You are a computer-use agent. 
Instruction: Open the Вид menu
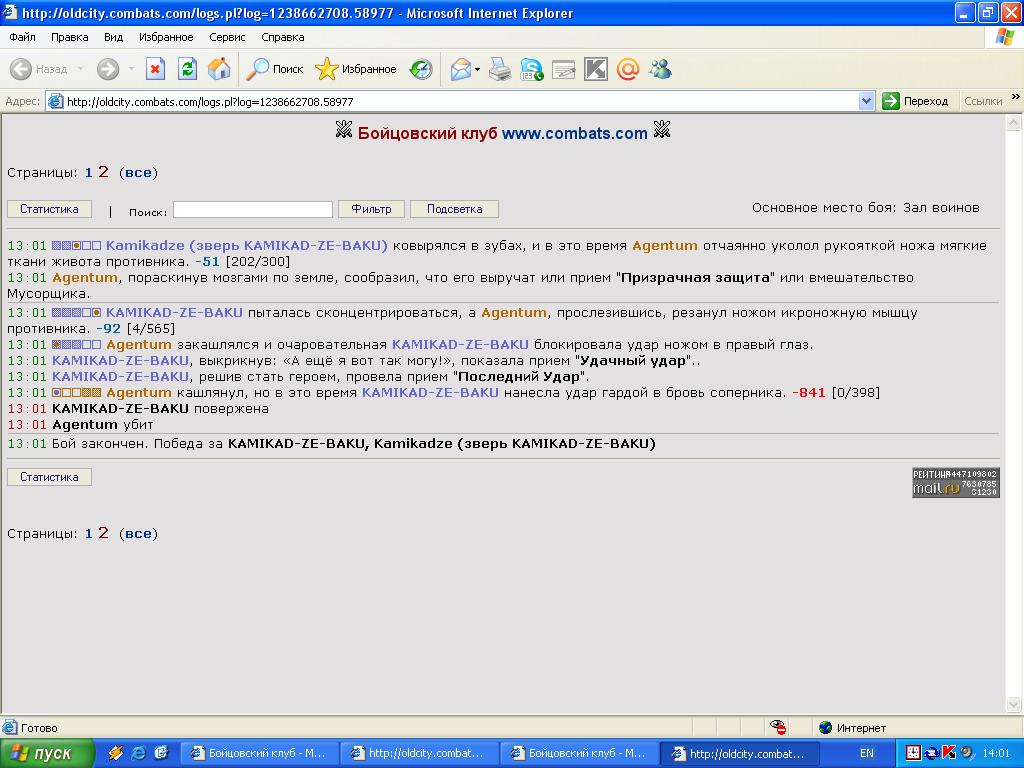(114, 37)
